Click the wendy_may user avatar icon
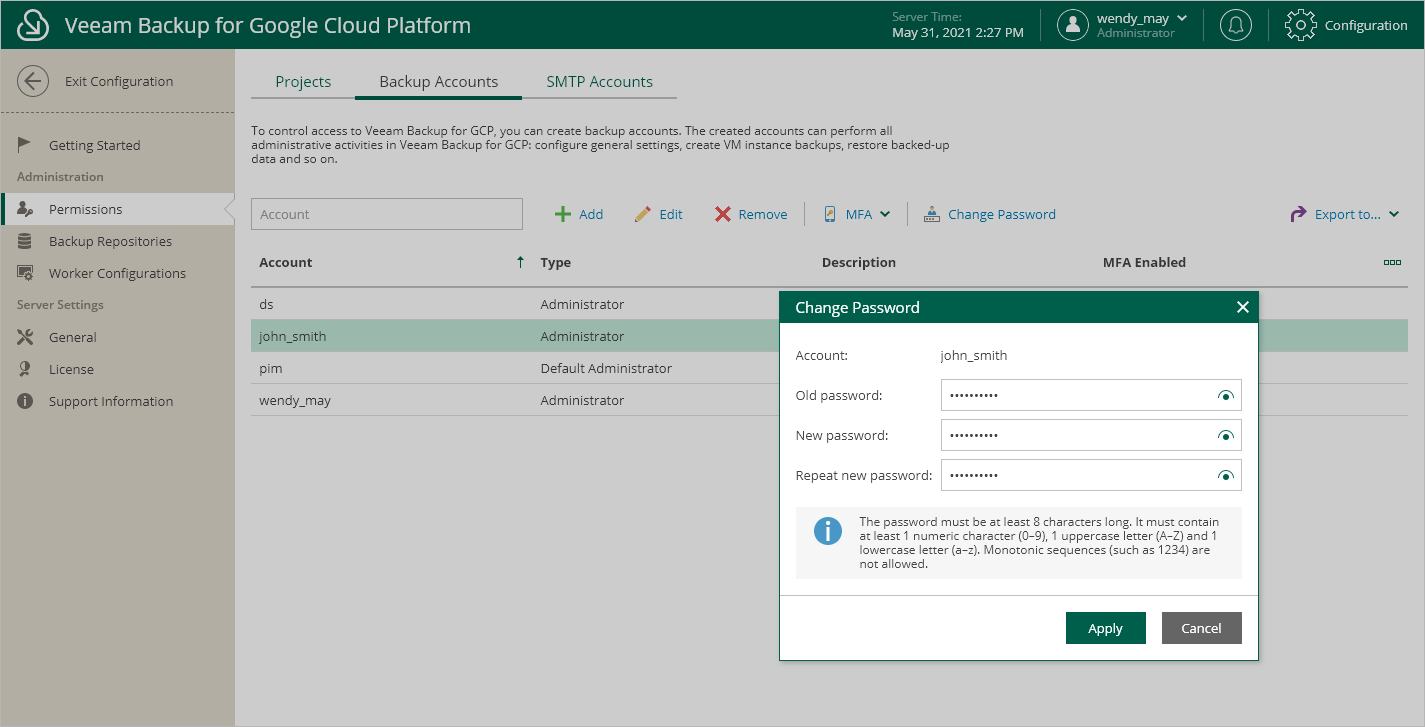Screen dimensions: 1425x727 tap(1073, 26)
